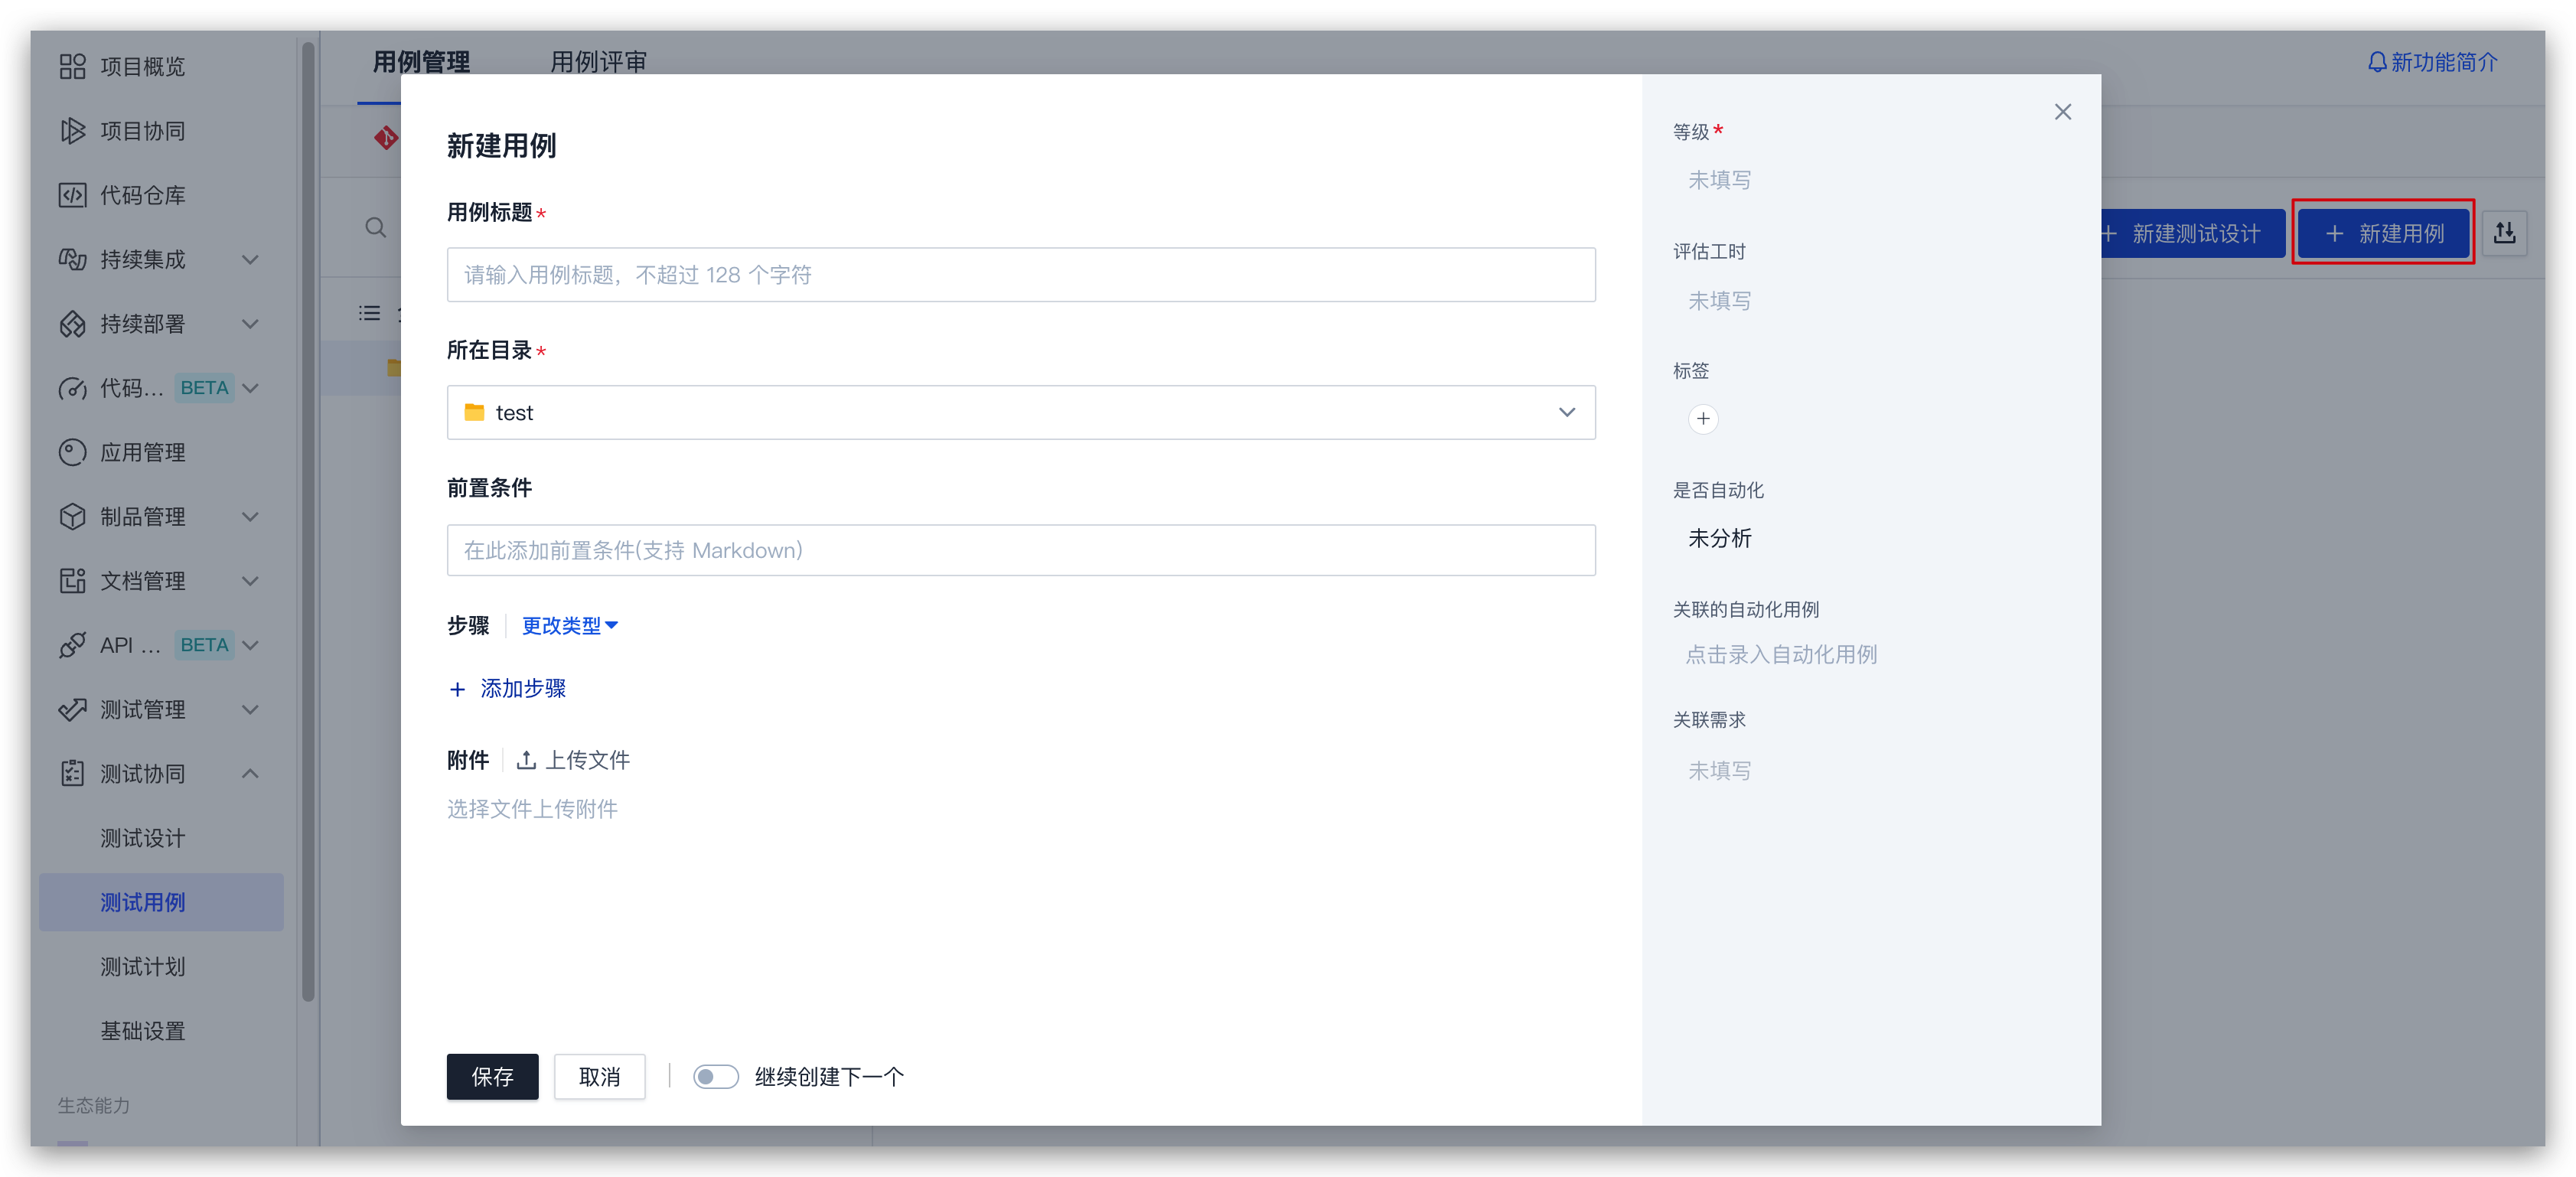
Task: Collapse the 测试协同 sidebar group
Action: click(x=251, y=774)
